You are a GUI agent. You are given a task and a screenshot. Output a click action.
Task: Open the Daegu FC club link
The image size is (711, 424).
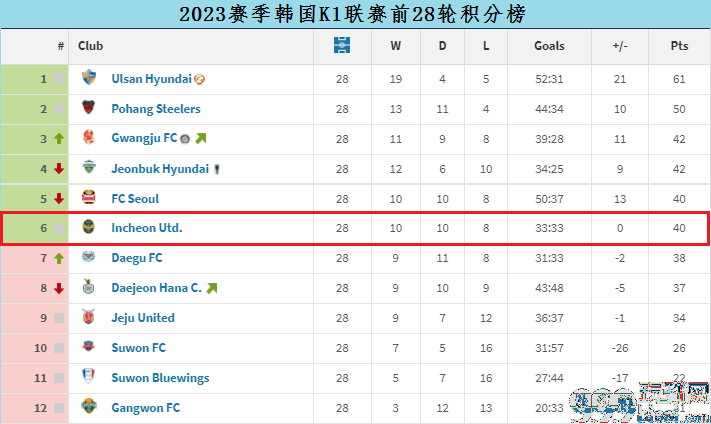click(x=137, y=258)
